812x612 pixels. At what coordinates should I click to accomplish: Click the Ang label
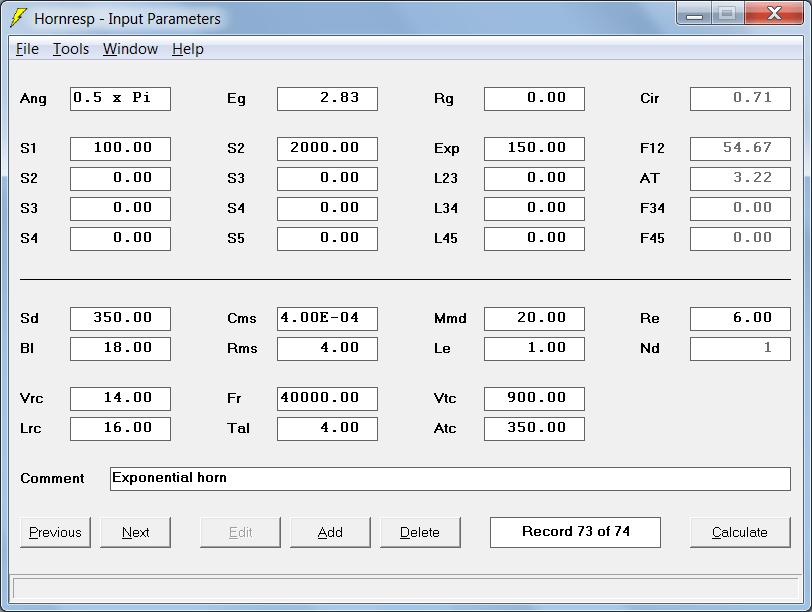[x=33, y=99]
